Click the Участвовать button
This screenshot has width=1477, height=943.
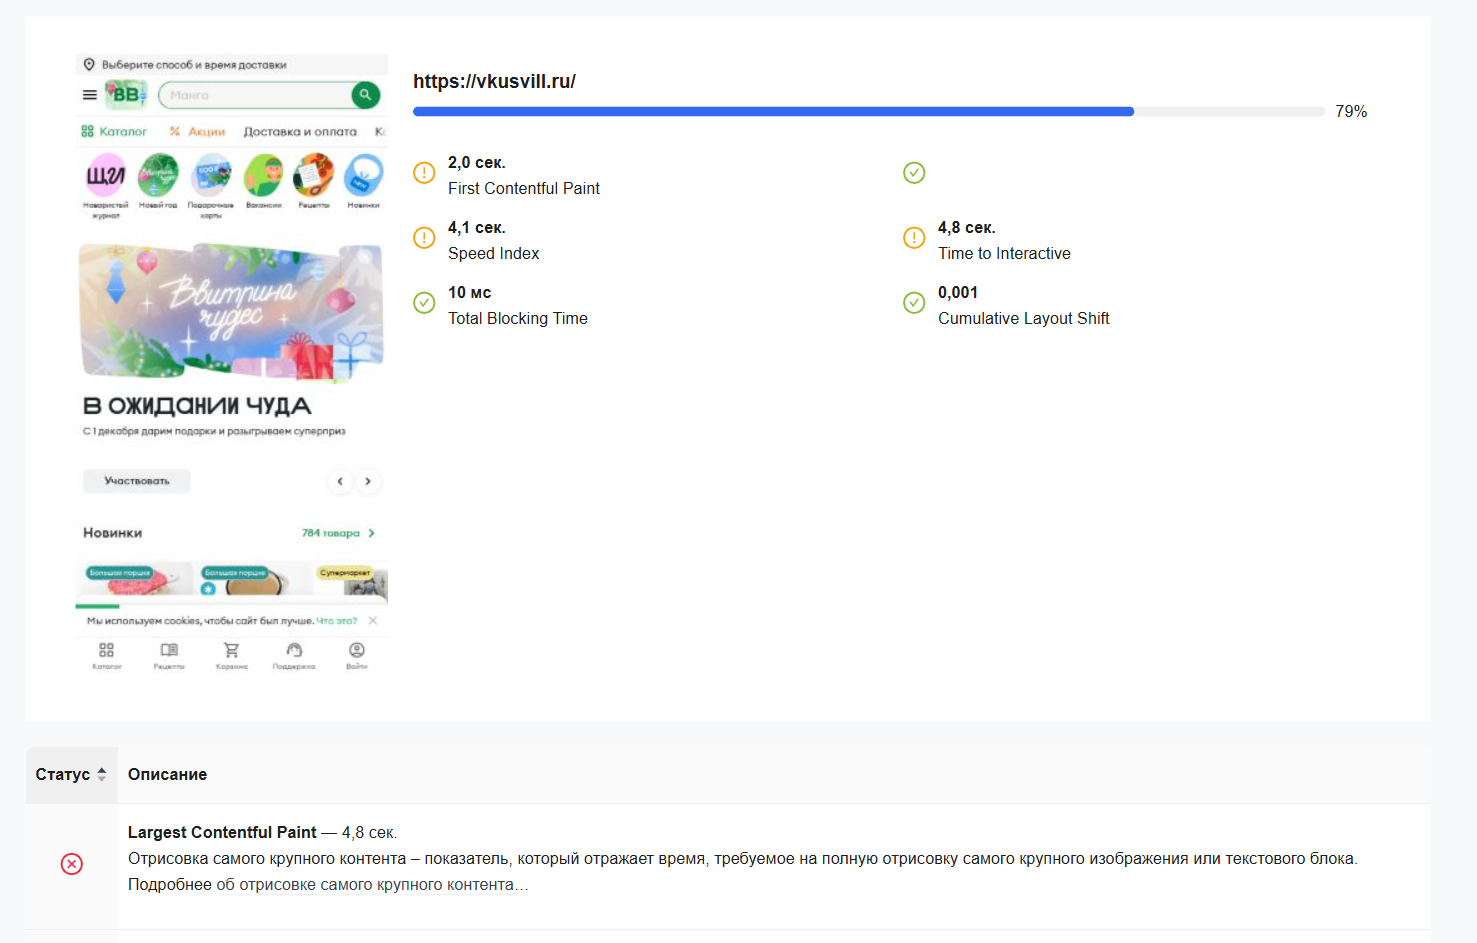click(137, 481)
